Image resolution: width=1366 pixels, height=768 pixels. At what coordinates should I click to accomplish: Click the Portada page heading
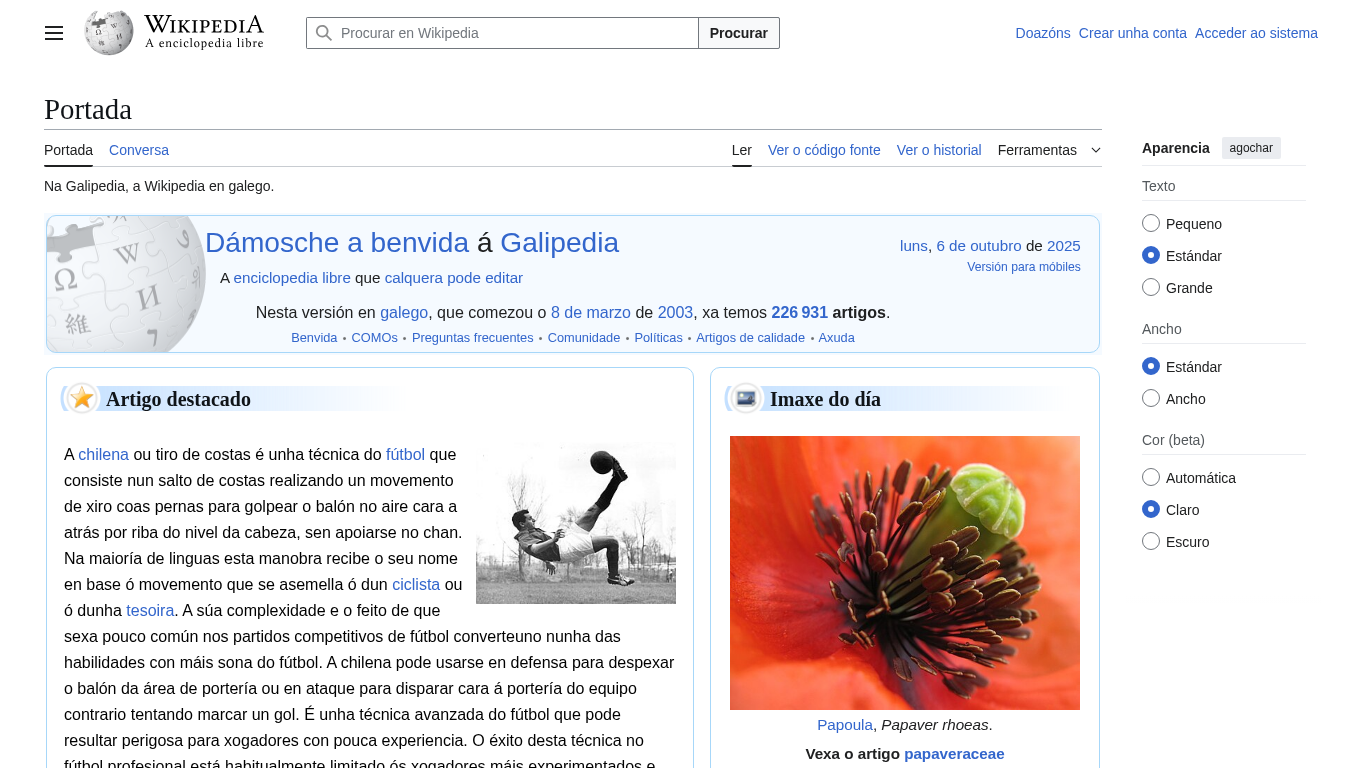point(88,109)
